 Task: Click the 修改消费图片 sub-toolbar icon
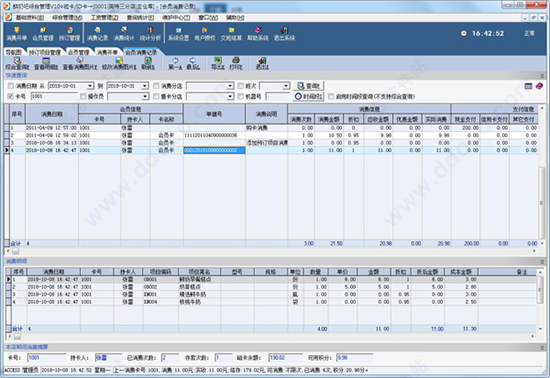[x=119, y=63]
